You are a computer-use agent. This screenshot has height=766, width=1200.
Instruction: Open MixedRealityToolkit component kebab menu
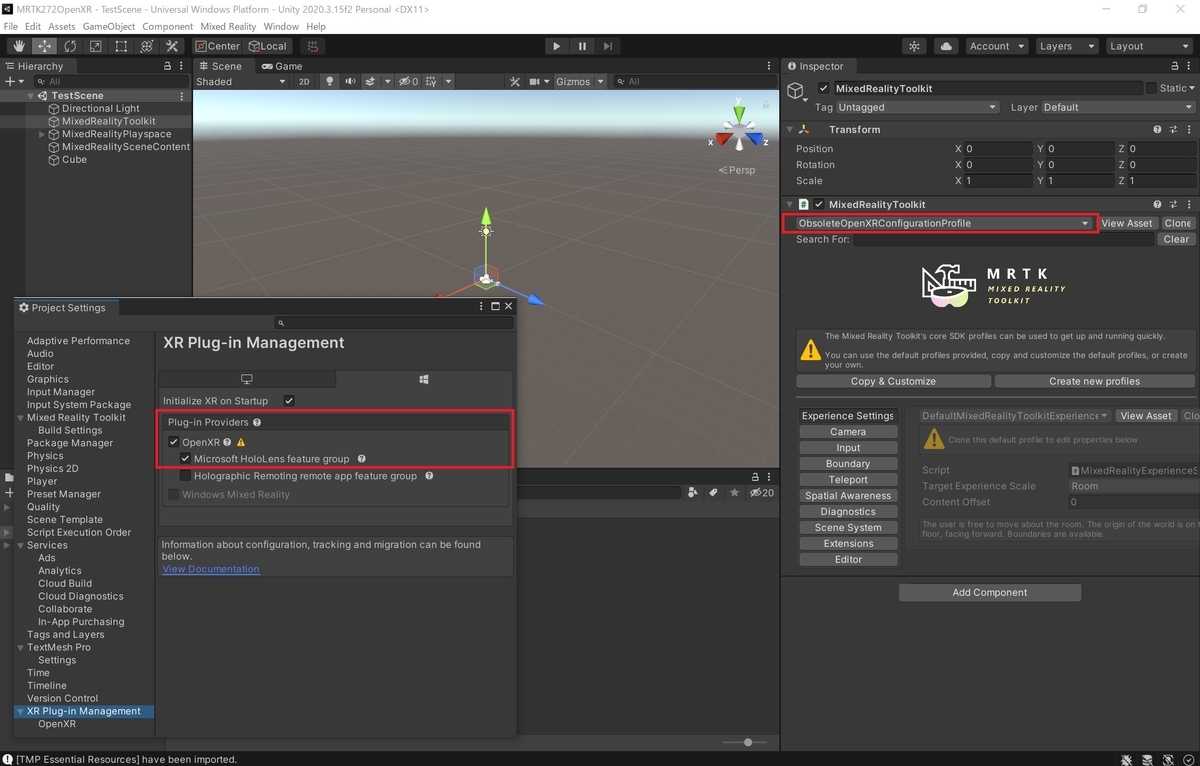(1187, 205)
